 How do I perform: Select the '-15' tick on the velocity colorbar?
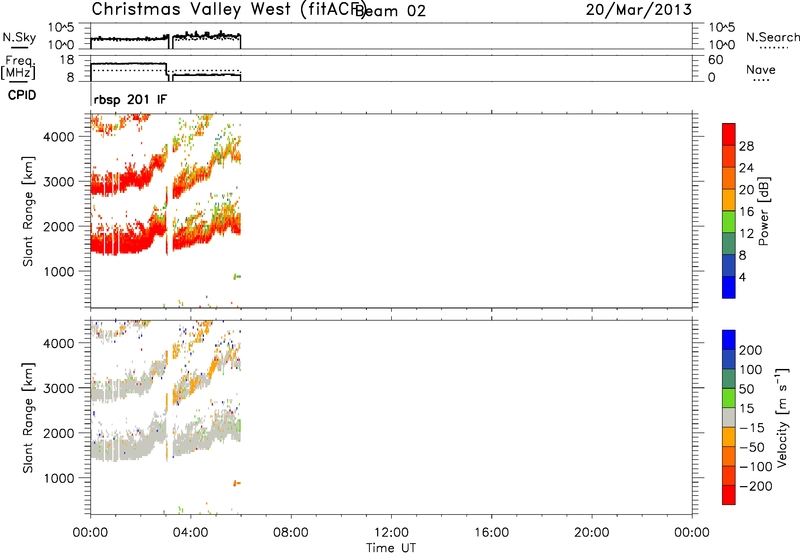(x=752, y=428)
